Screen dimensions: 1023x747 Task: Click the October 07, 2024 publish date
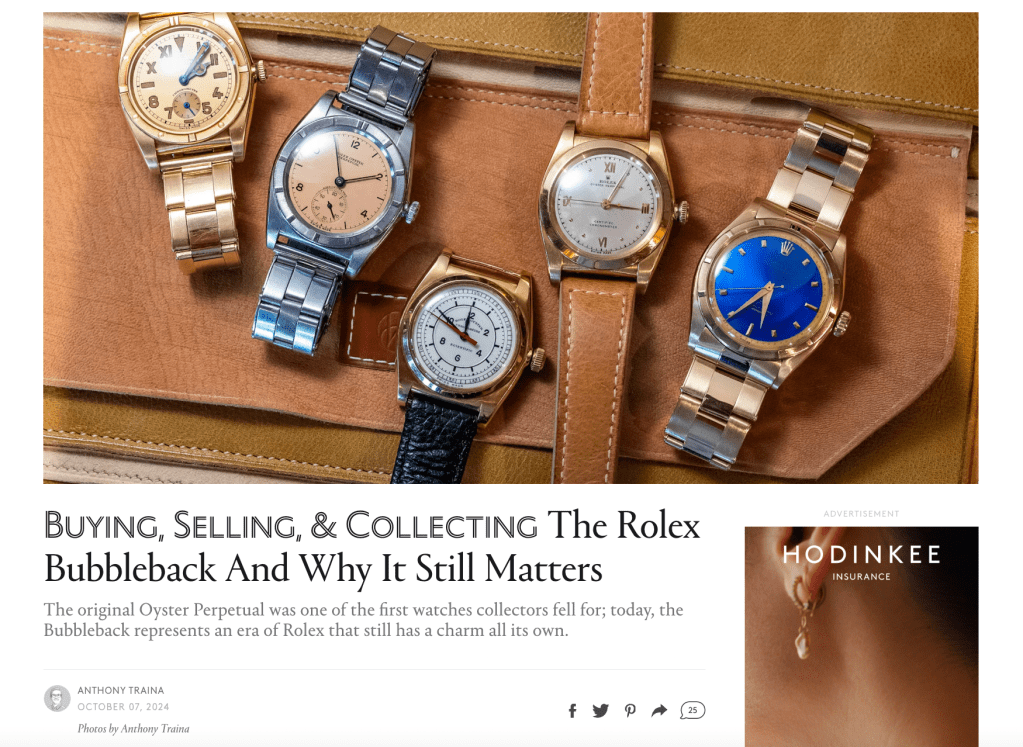point(123,707)
